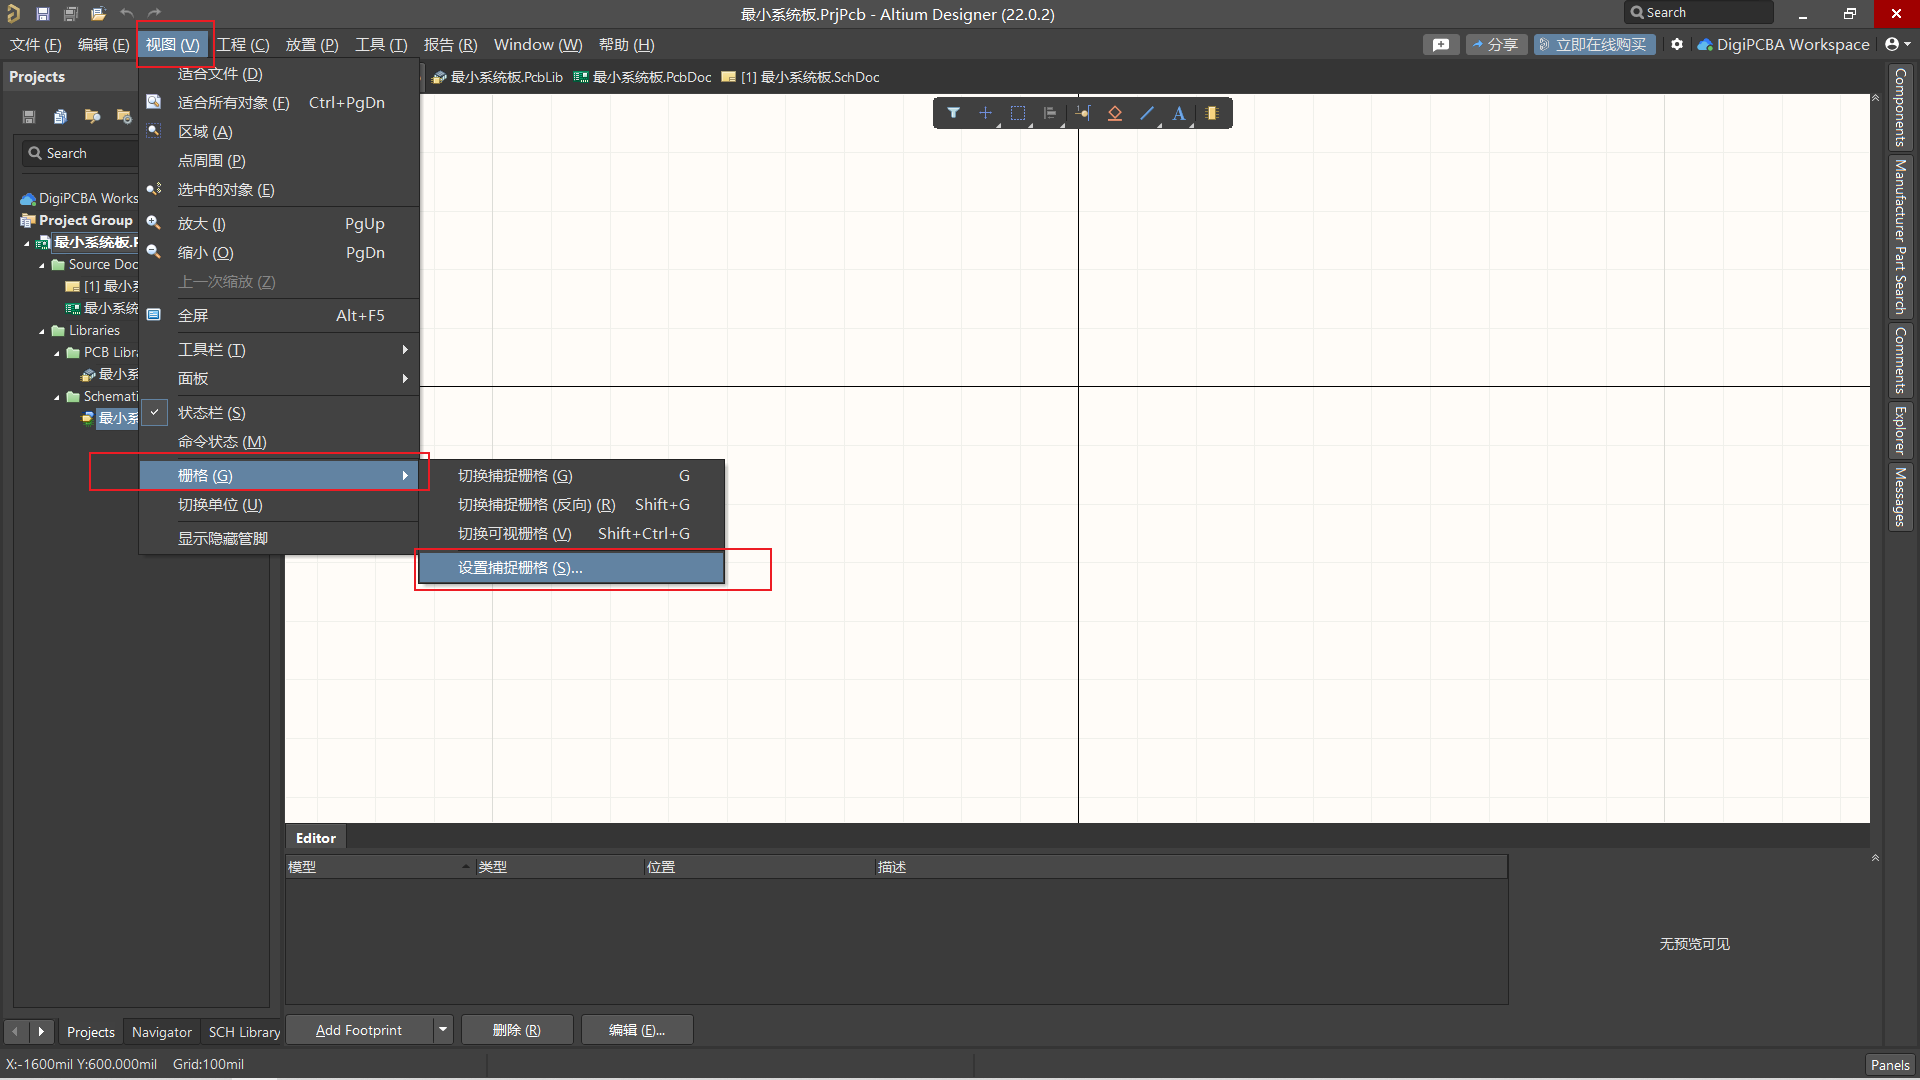Click 删除 button at bottom
1920x1080 pixels.
pyautogui.click(x=514, y=1030)
